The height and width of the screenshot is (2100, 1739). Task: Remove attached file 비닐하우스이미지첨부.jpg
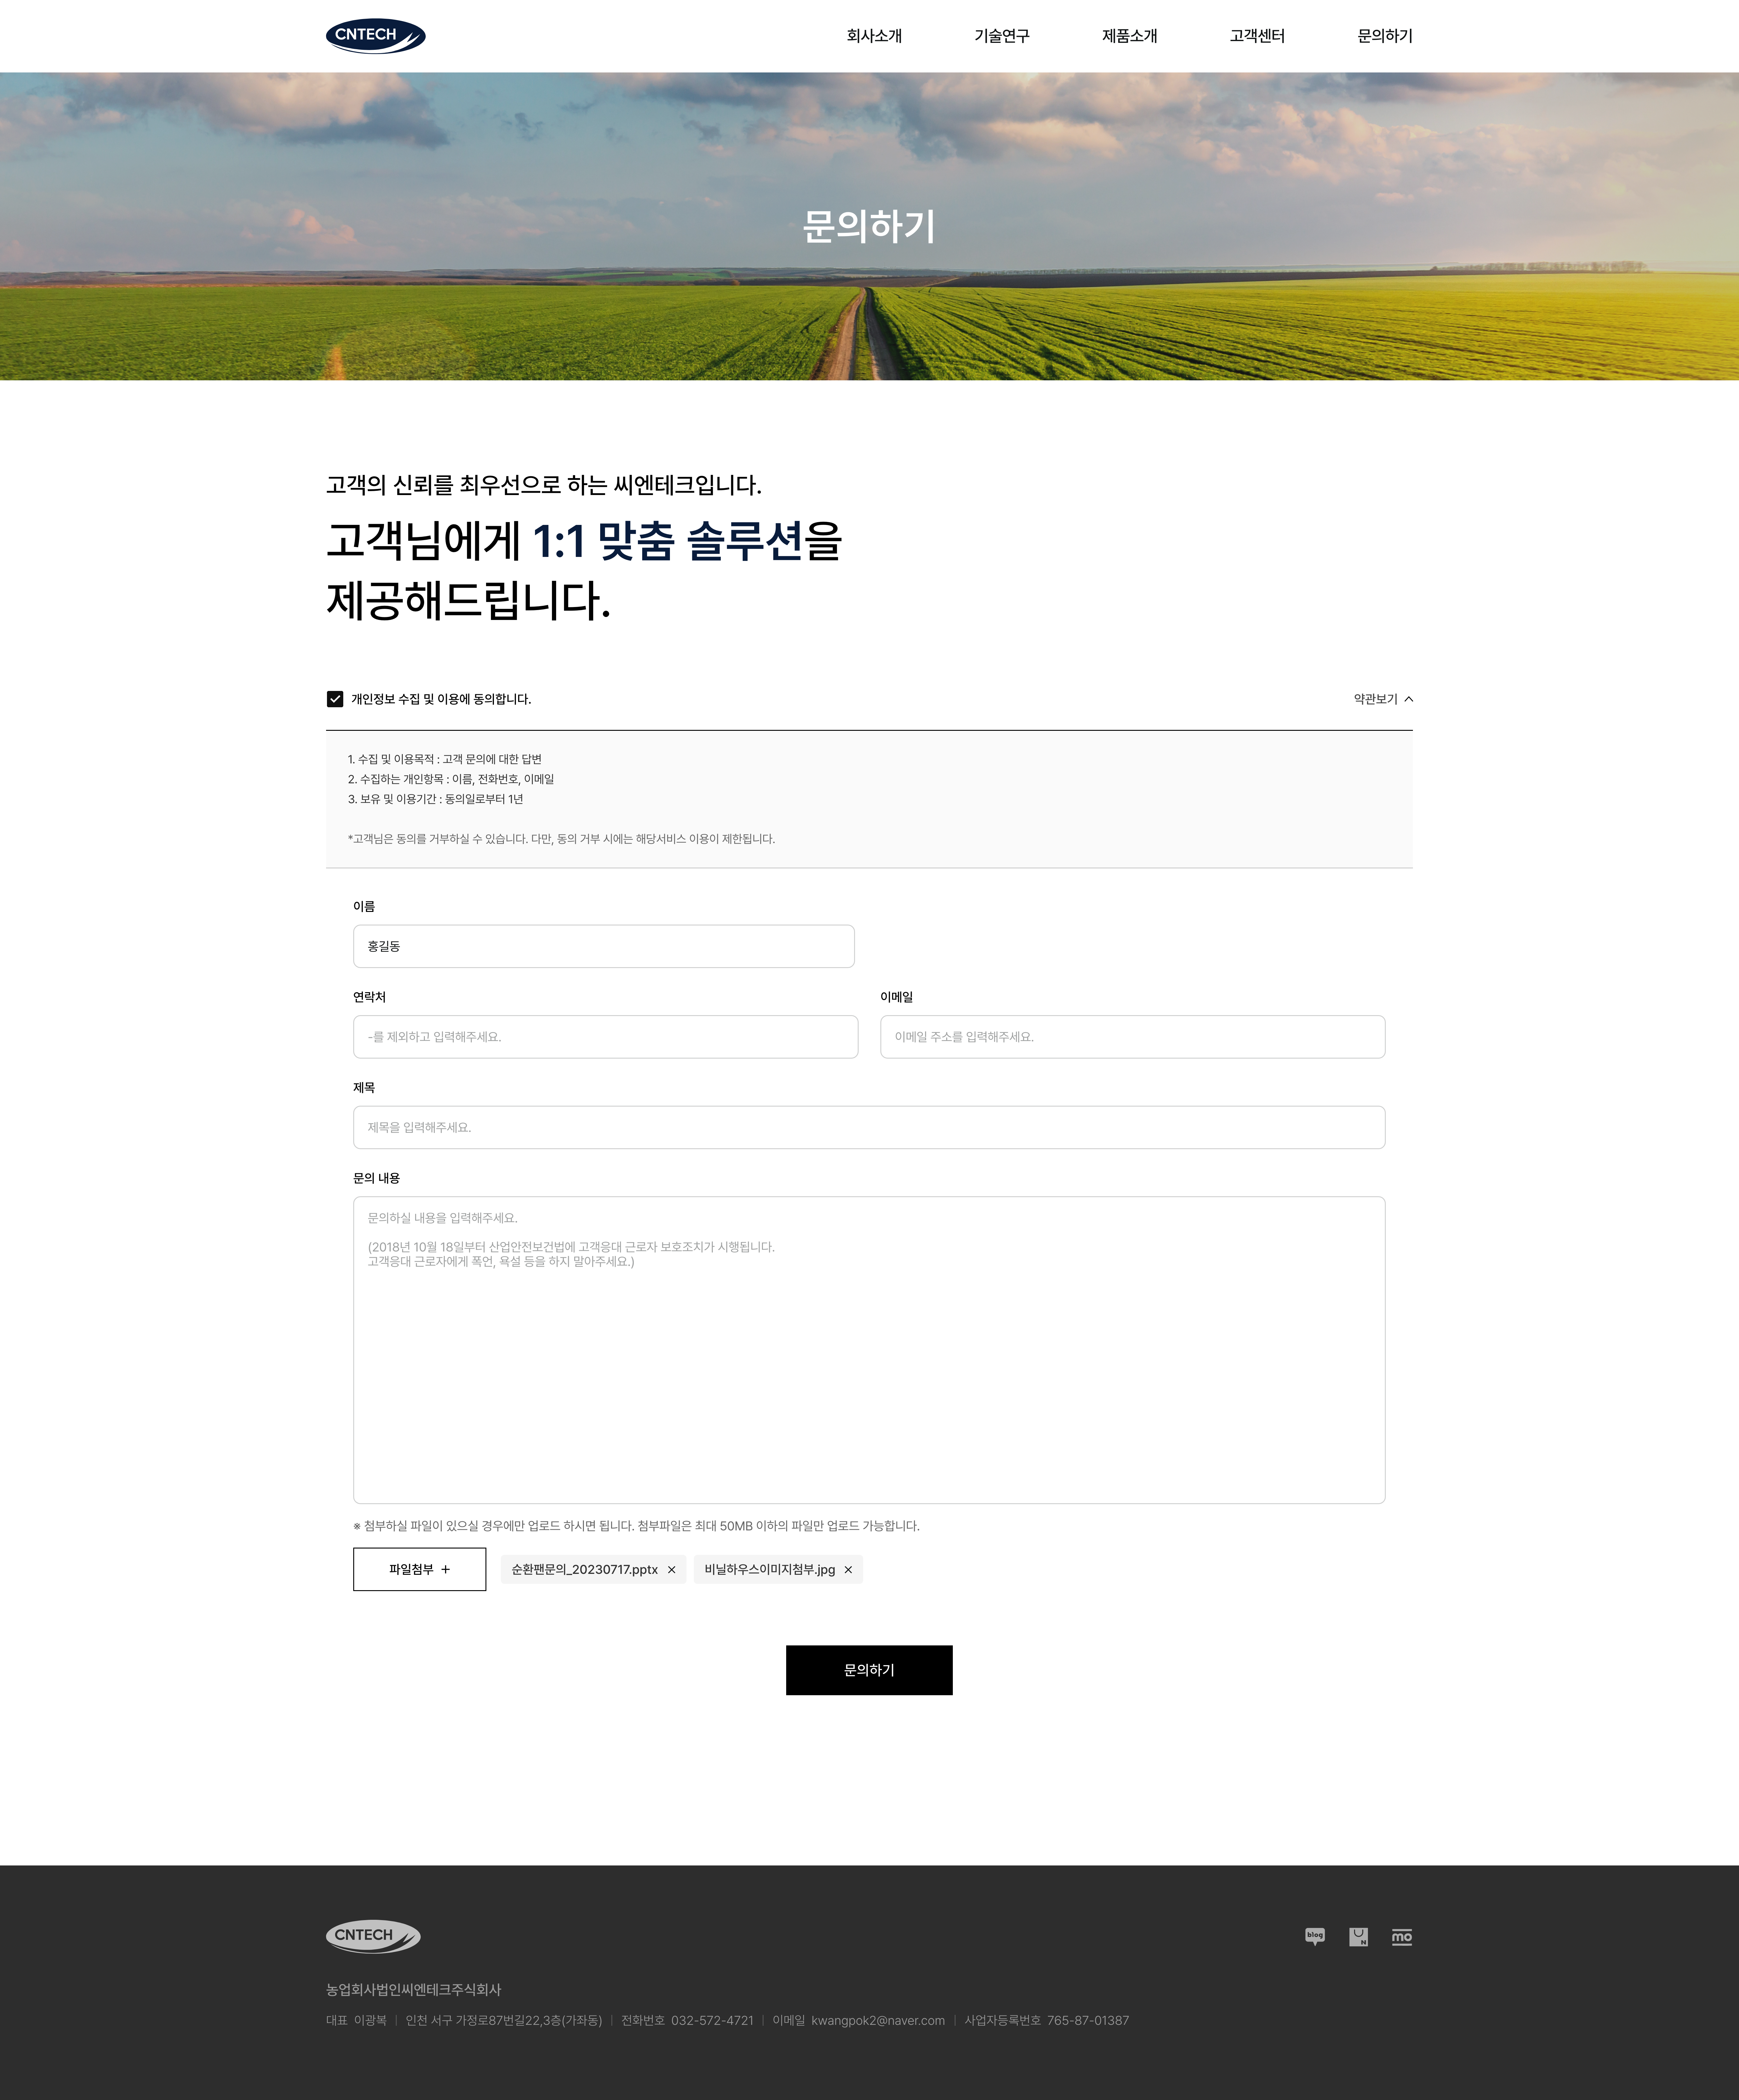(x=848, y=1570)
